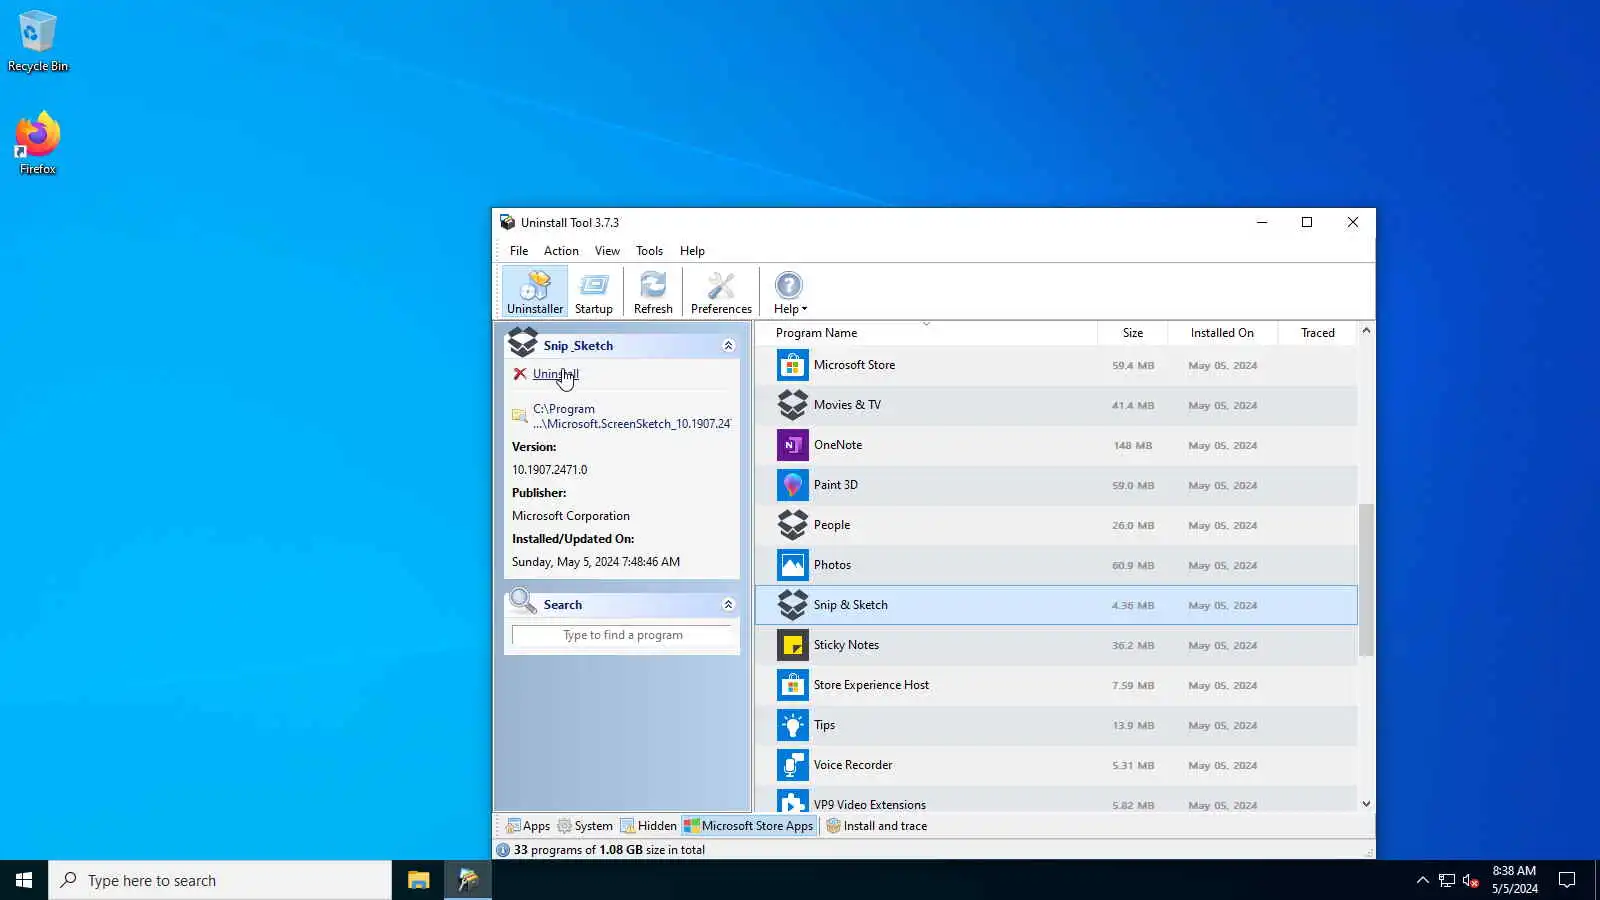1600x900 pixels.
Task: Show hidden system tray icons
Action: [1422, 880]
